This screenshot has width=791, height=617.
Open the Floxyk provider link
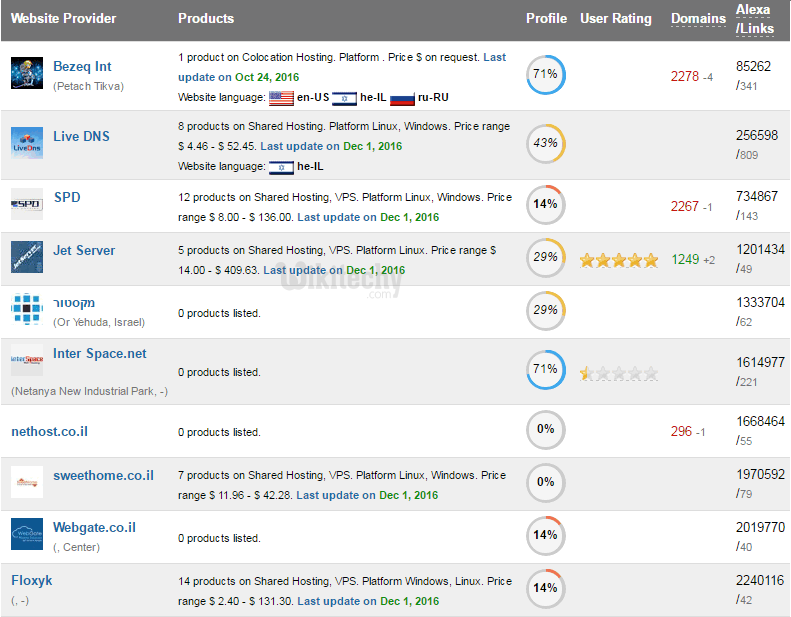coord(32,581)
